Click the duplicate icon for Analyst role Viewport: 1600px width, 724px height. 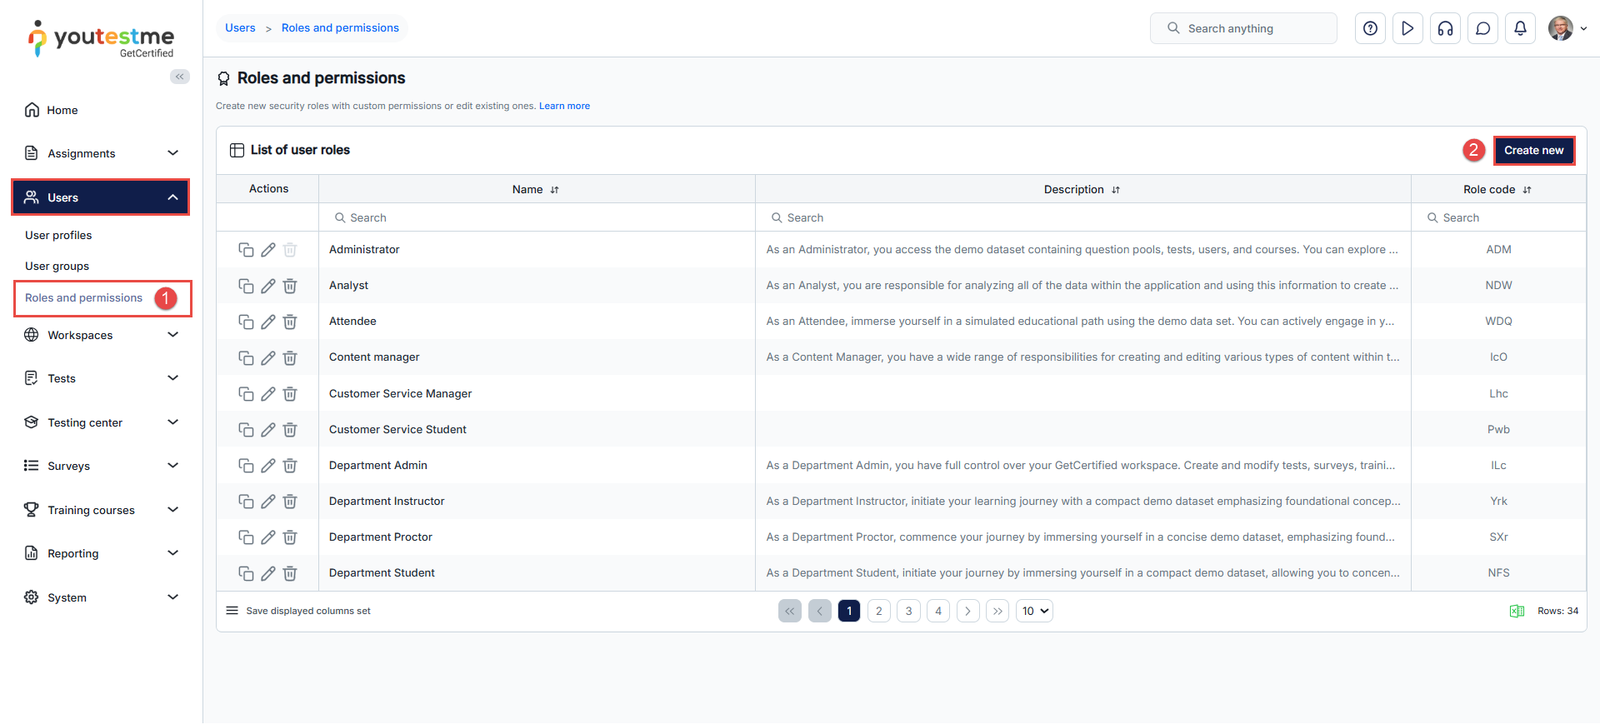[245, 286]
